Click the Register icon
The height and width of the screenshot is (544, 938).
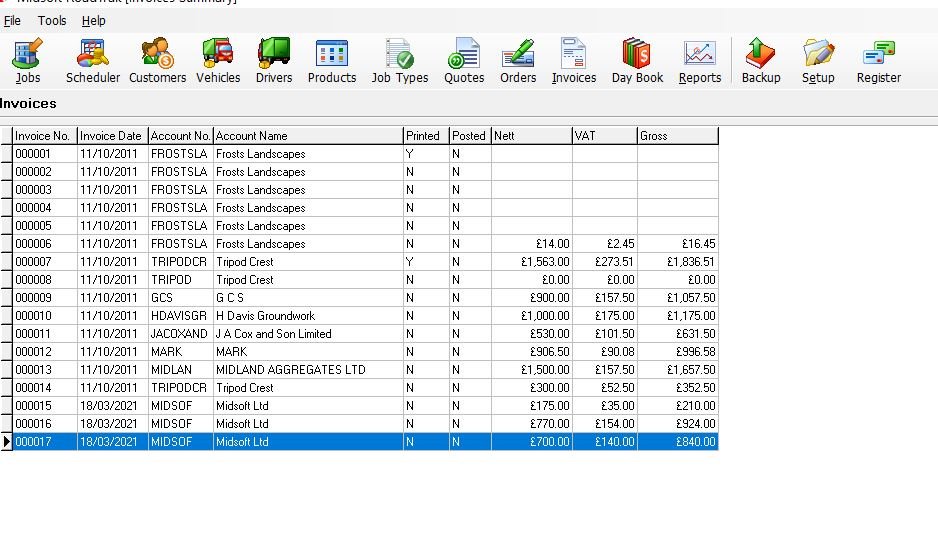tap(878, 60)
